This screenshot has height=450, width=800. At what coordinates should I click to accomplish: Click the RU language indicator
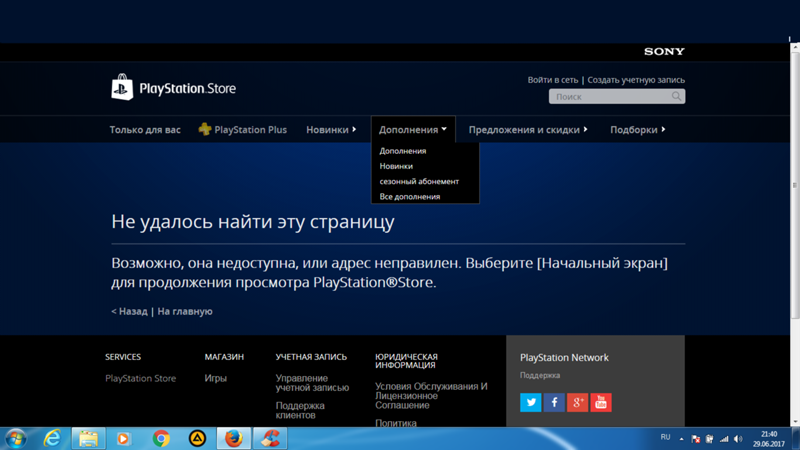pos(665,437)
